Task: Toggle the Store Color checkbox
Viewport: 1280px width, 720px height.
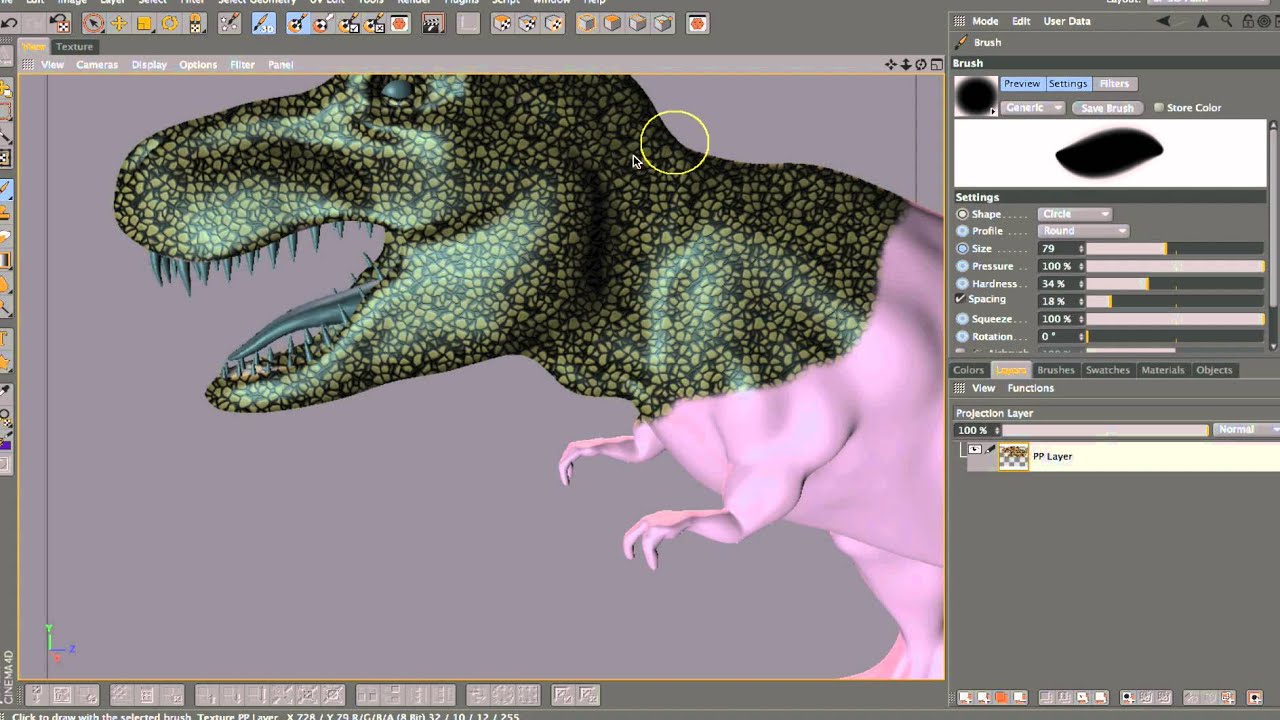Action: tap(1159, 108)
